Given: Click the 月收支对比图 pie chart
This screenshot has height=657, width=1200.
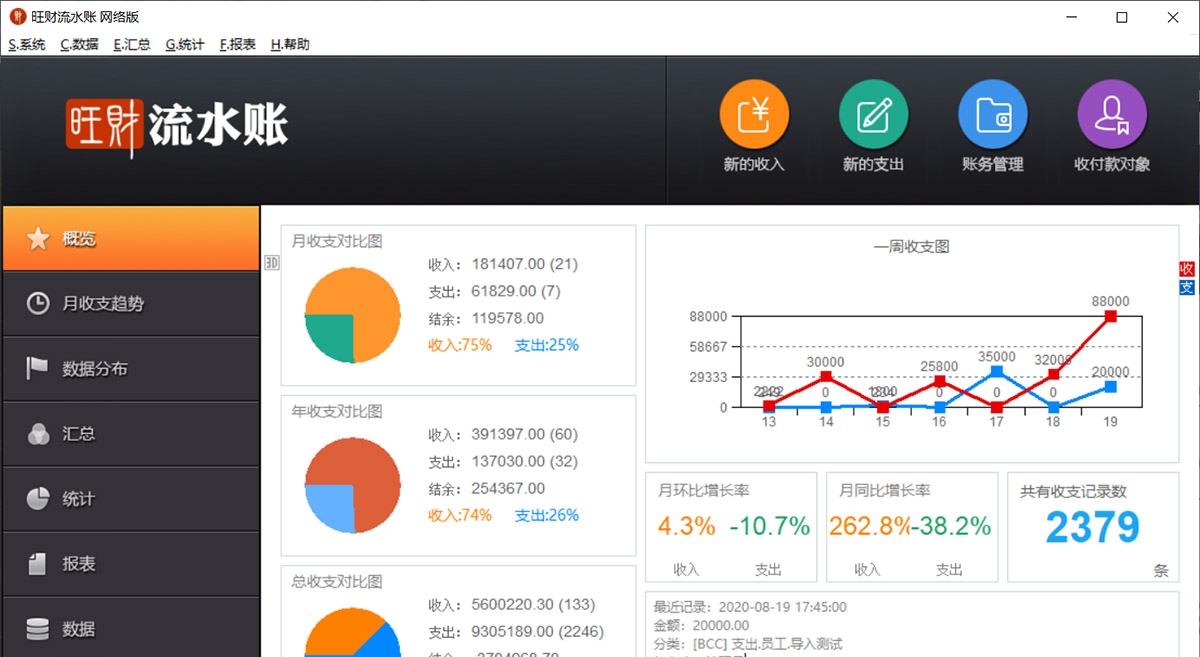Looking at the screenshot, I should pos(352,314).
